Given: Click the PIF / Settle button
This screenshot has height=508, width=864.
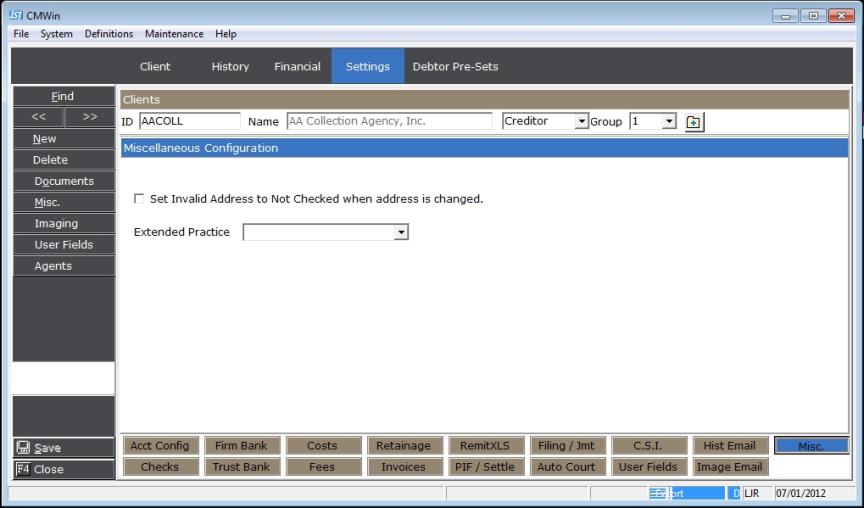Looking at the screenshot, I should pos(485,467).
